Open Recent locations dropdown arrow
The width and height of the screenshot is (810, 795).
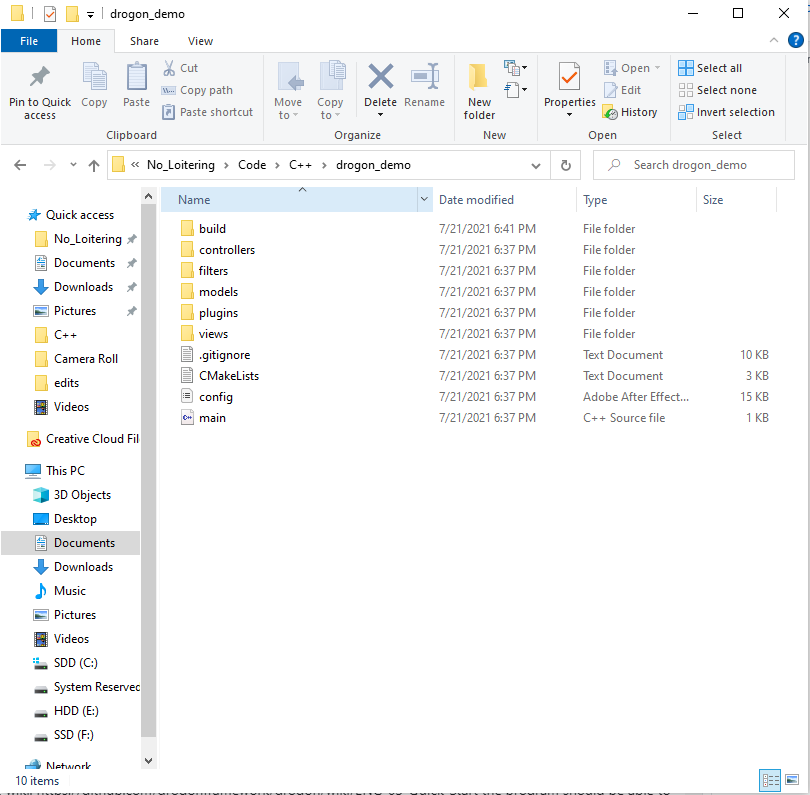(x=73, y=165)
